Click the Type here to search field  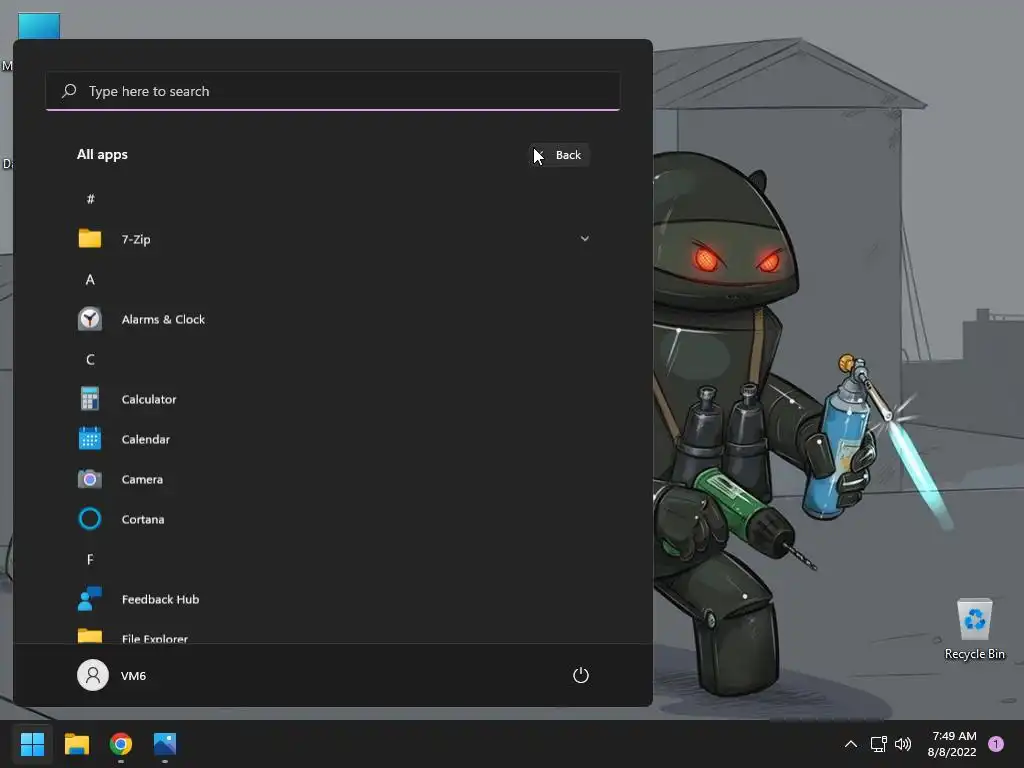coord(333,91)
